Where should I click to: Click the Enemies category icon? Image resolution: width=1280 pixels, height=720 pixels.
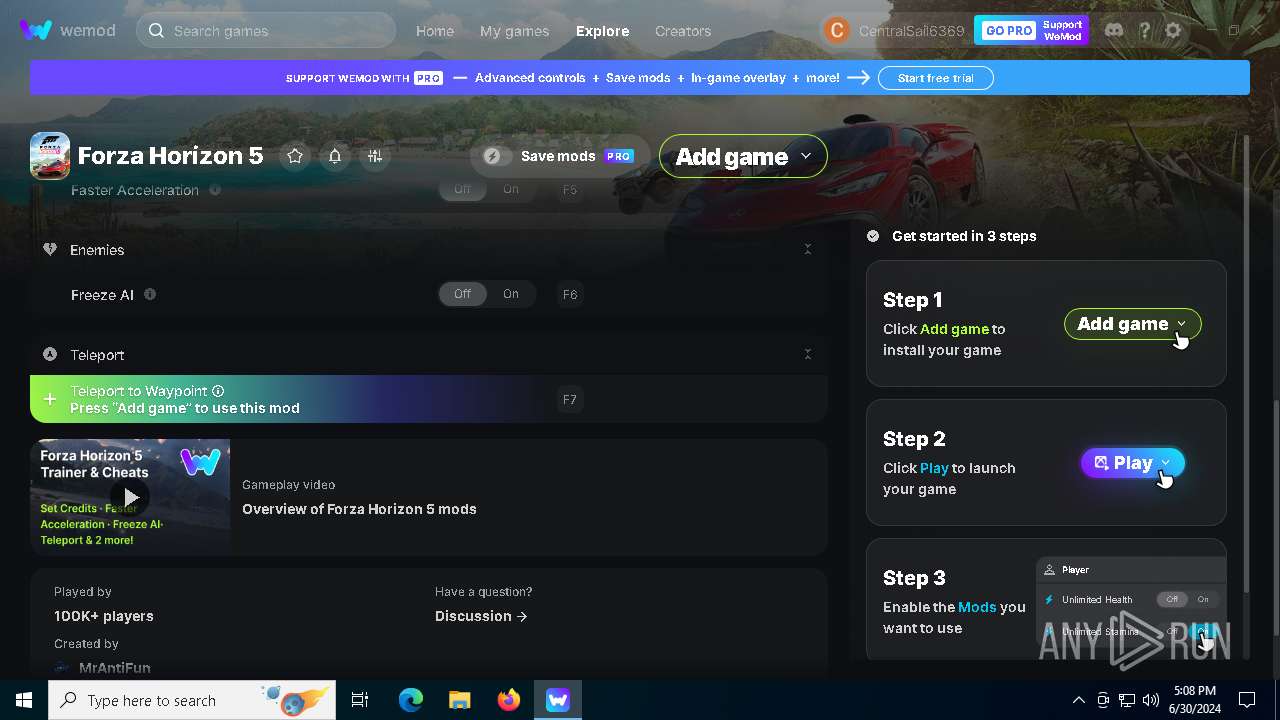[50, 249]
